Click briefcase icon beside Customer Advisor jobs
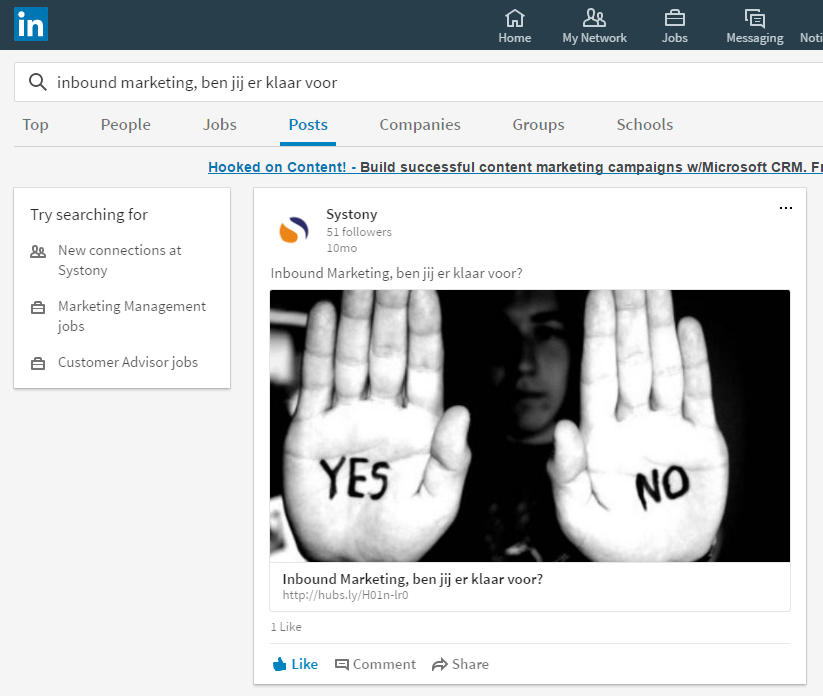This screenshot has height=696, width=823. (38, 363)
